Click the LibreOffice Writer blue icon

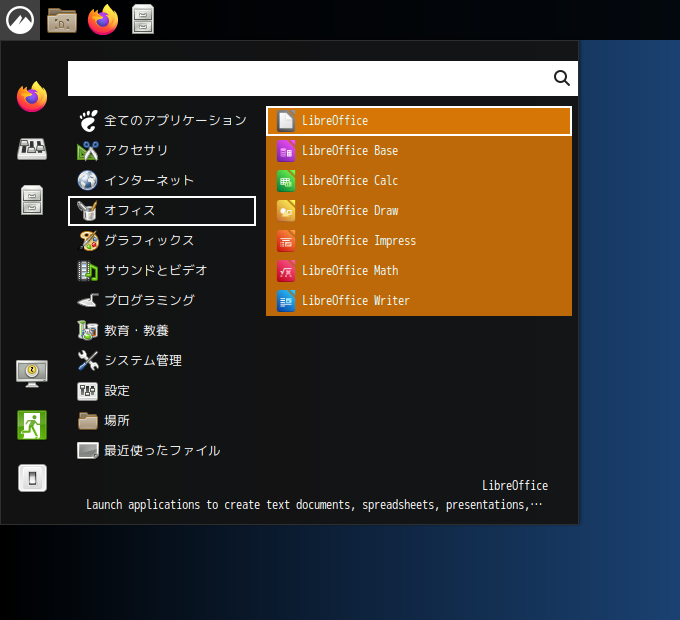click(286, 301)
